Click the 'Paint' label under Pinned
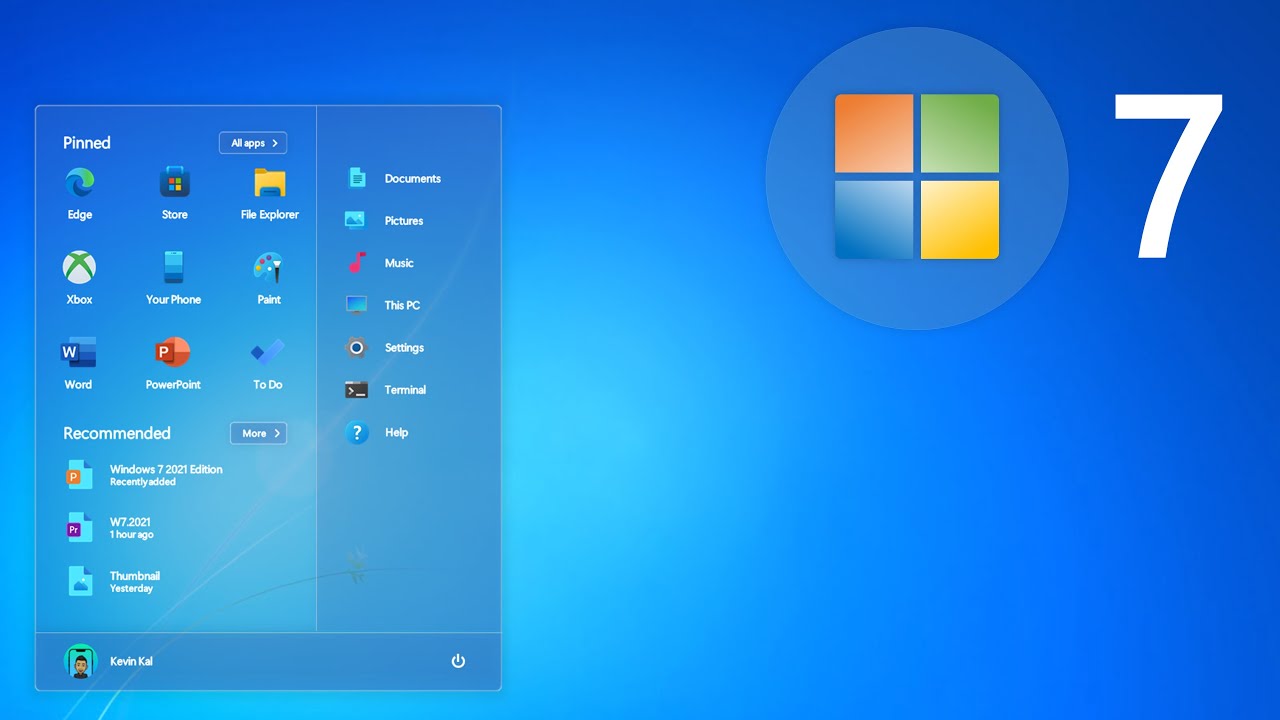This screenshot has width=1280, height=720. pyautogui.click(x=269, y=300)
